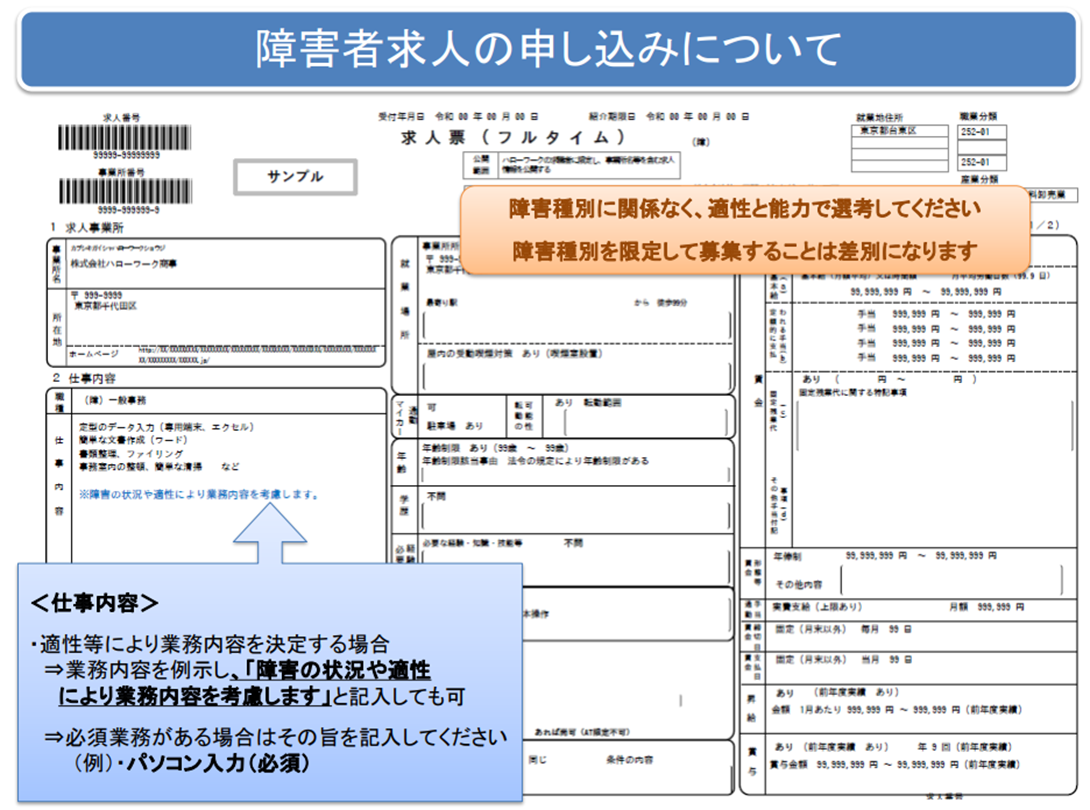The width and height of the screenshot is (1090, 810).
Task: Click the 駐車場 あり entry
Action: click(455, 425)
